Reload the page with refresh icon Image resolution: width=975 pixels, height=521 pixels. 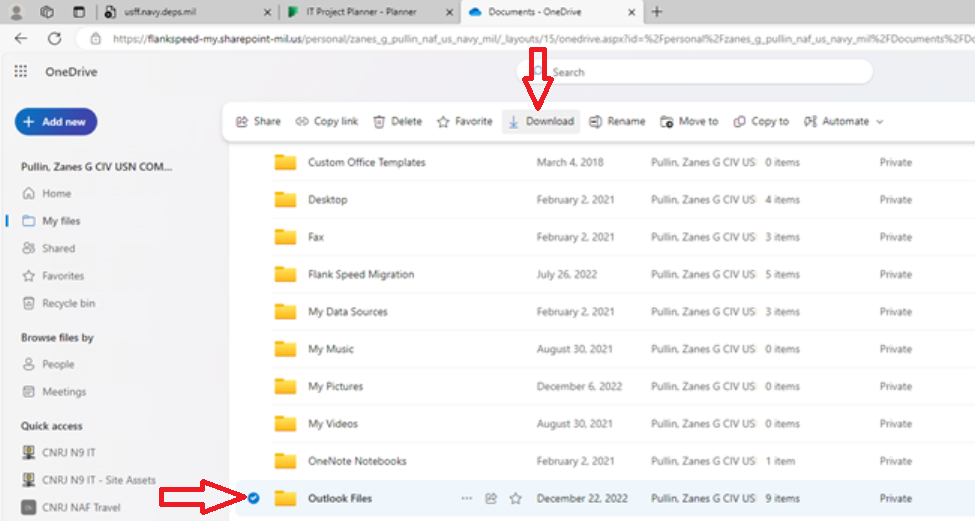click(x=55, y=39)
